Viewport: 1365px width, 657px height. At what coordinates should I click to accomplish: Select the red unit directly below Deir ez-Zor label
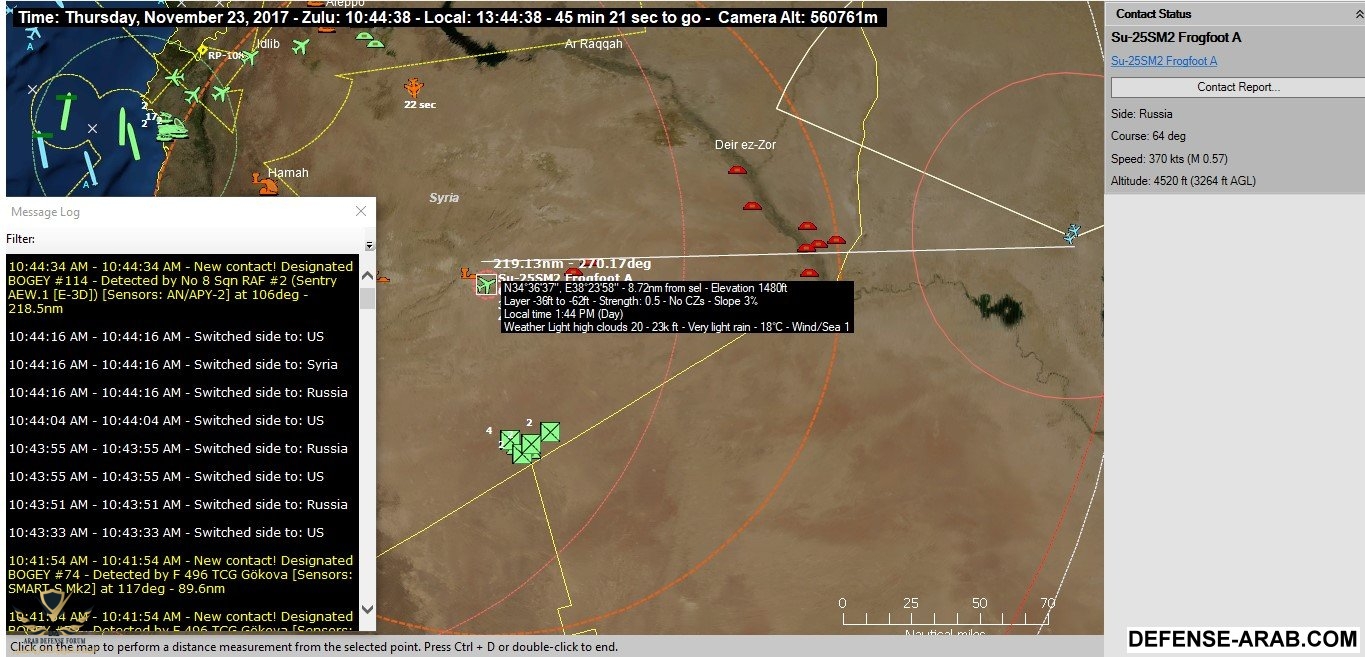[x=737, y=171]
